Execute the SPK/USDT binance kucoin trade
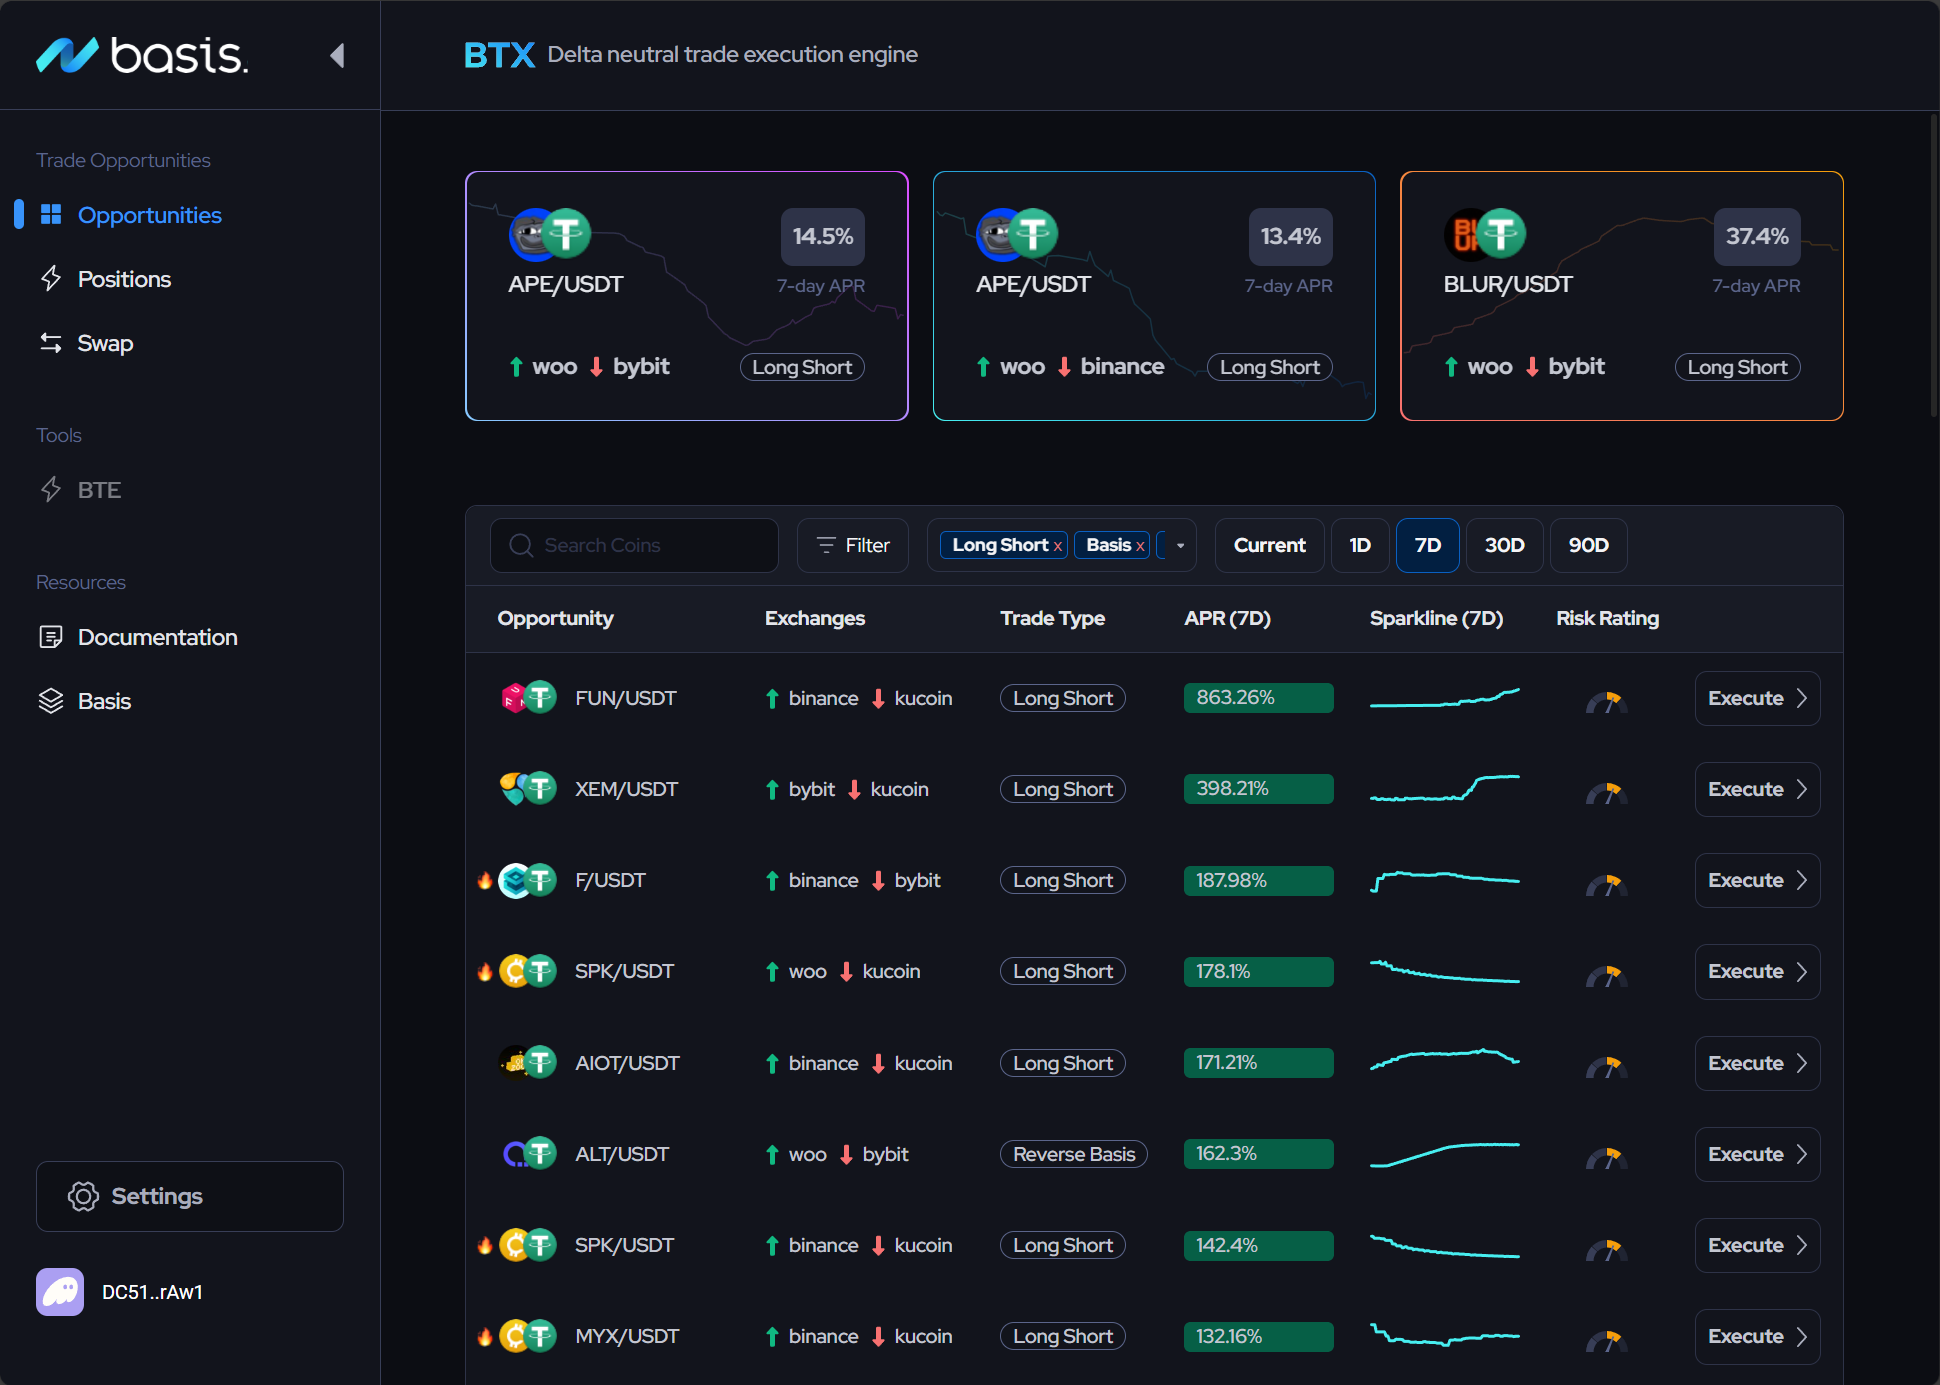 [1758, 1245]
